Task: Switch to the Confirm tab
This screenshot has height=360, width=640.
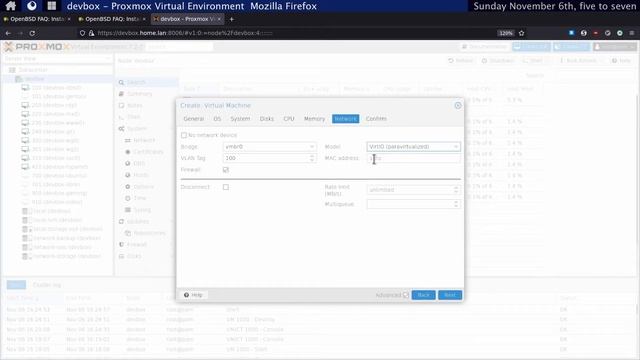Action: point(376,119)
